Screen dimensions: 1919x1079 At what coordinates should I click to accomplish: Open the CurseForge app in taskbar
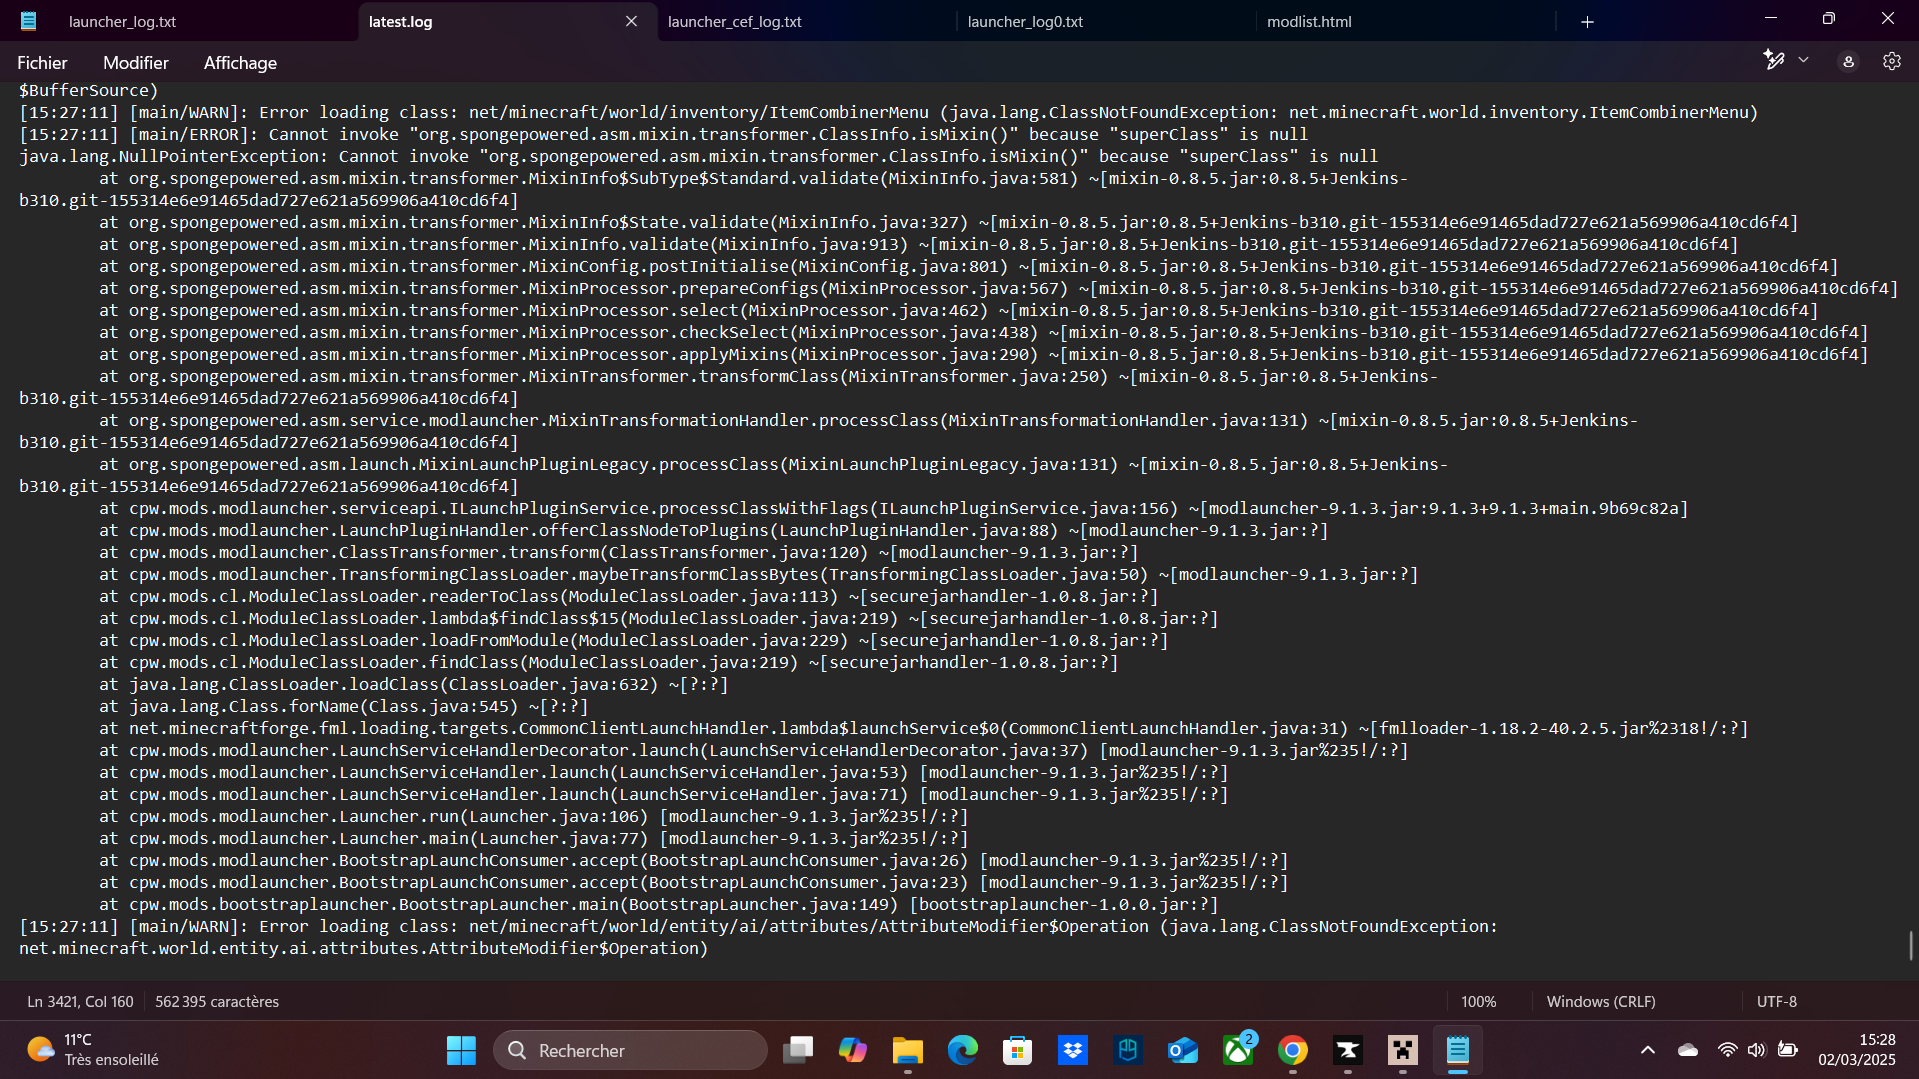pyautogui.click(x=1348, y=1050)
